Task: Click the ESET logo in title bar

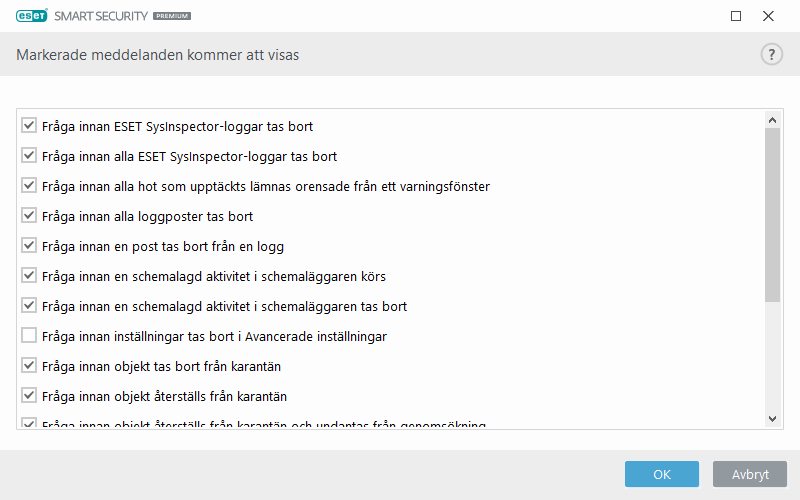Action: click(31, 16)
